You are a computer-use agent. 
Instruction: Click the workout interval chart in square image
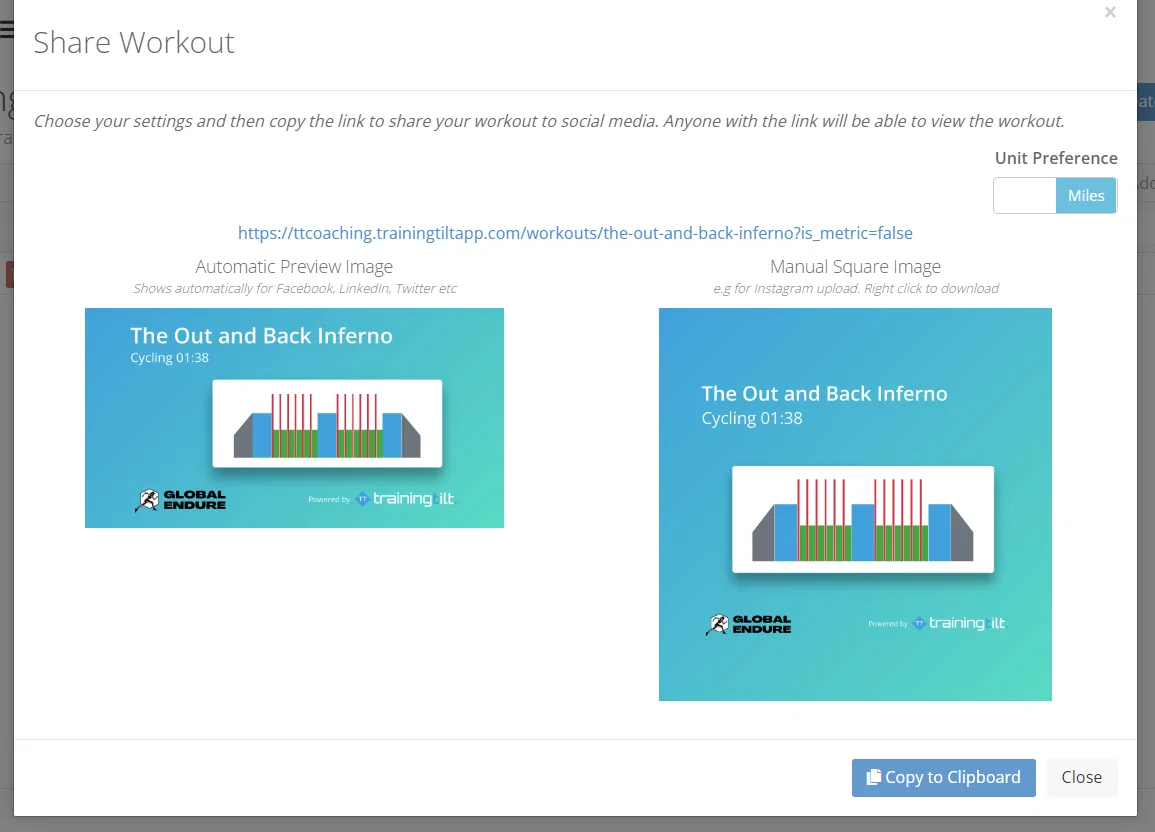[863, 519]
